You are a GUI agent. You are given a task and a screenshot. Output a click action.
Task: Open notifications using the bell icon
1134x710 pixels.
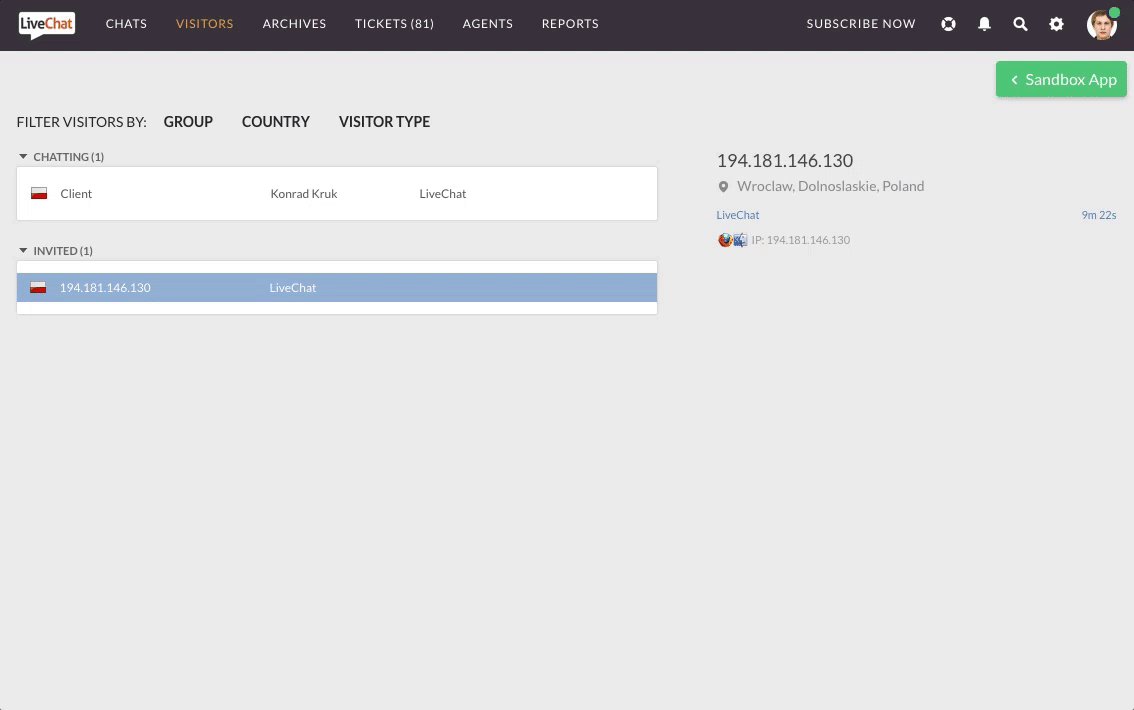click(984, 24)
